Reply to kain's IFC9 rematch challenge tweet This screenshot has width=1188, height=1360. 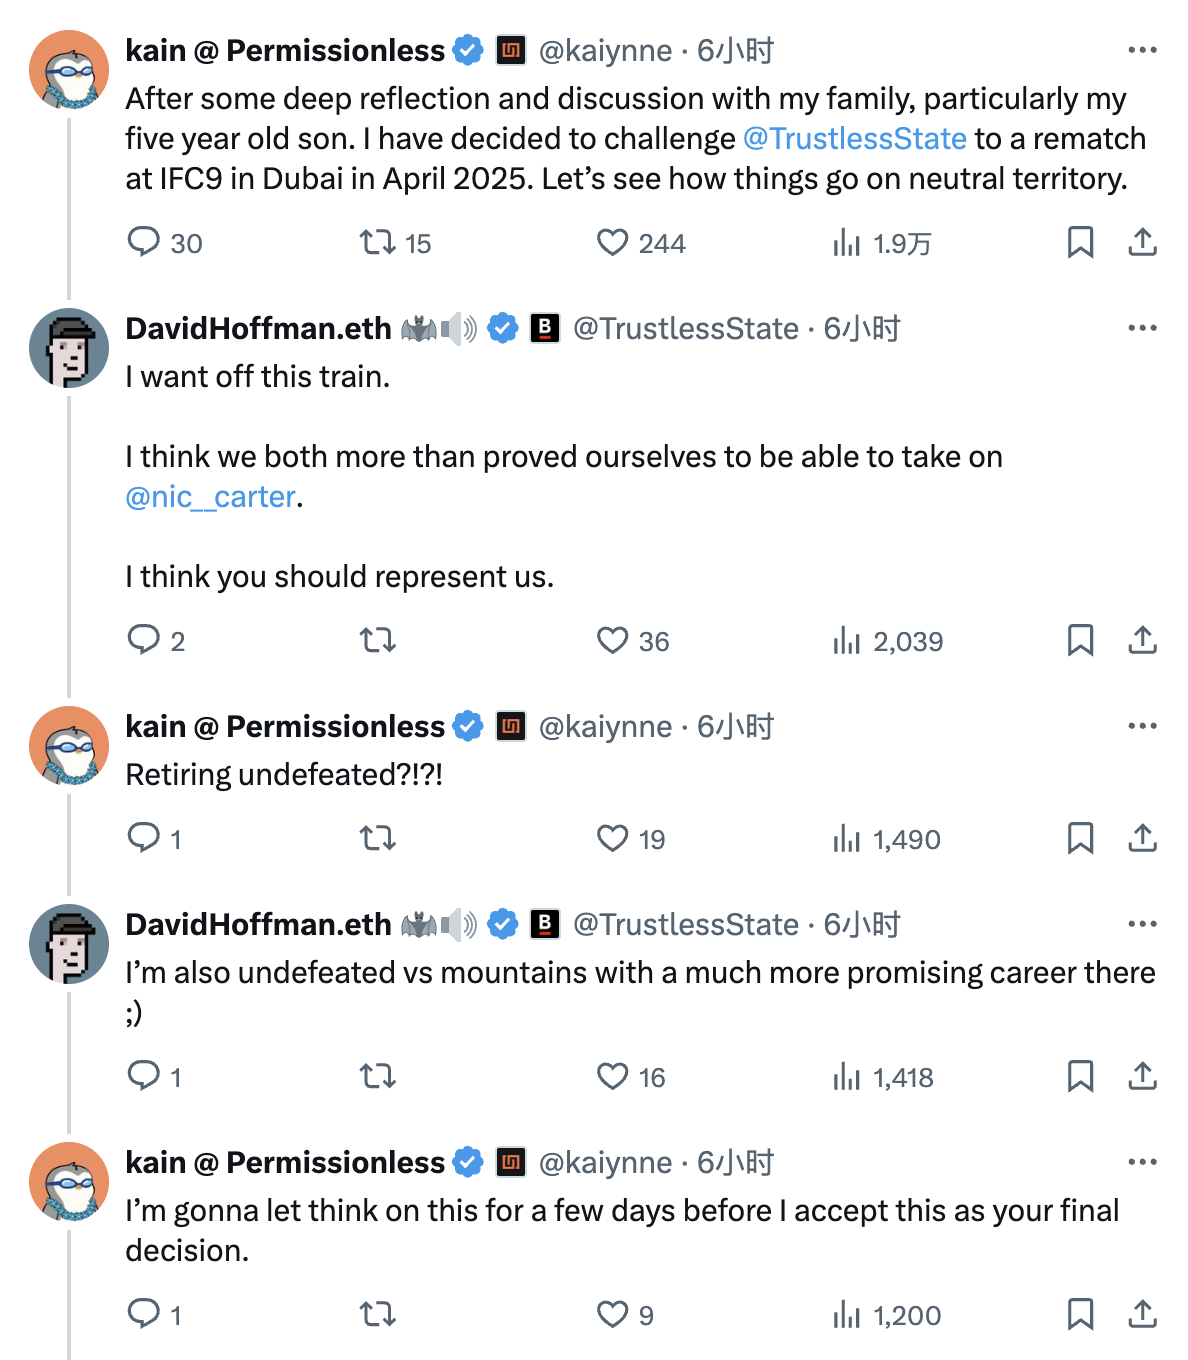coord(144,242)
